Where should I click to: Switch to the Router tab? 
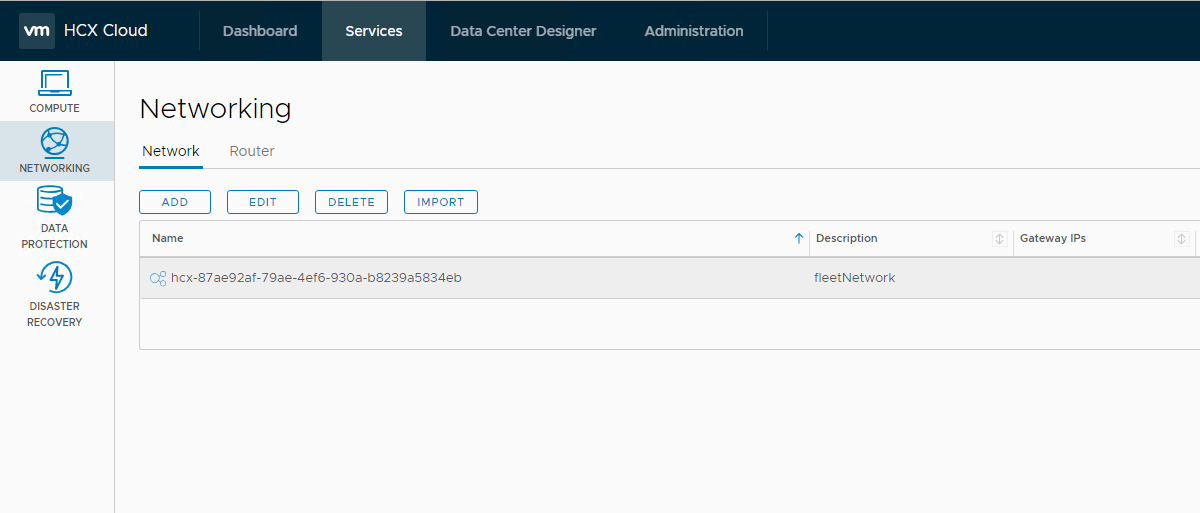(252, 151)
